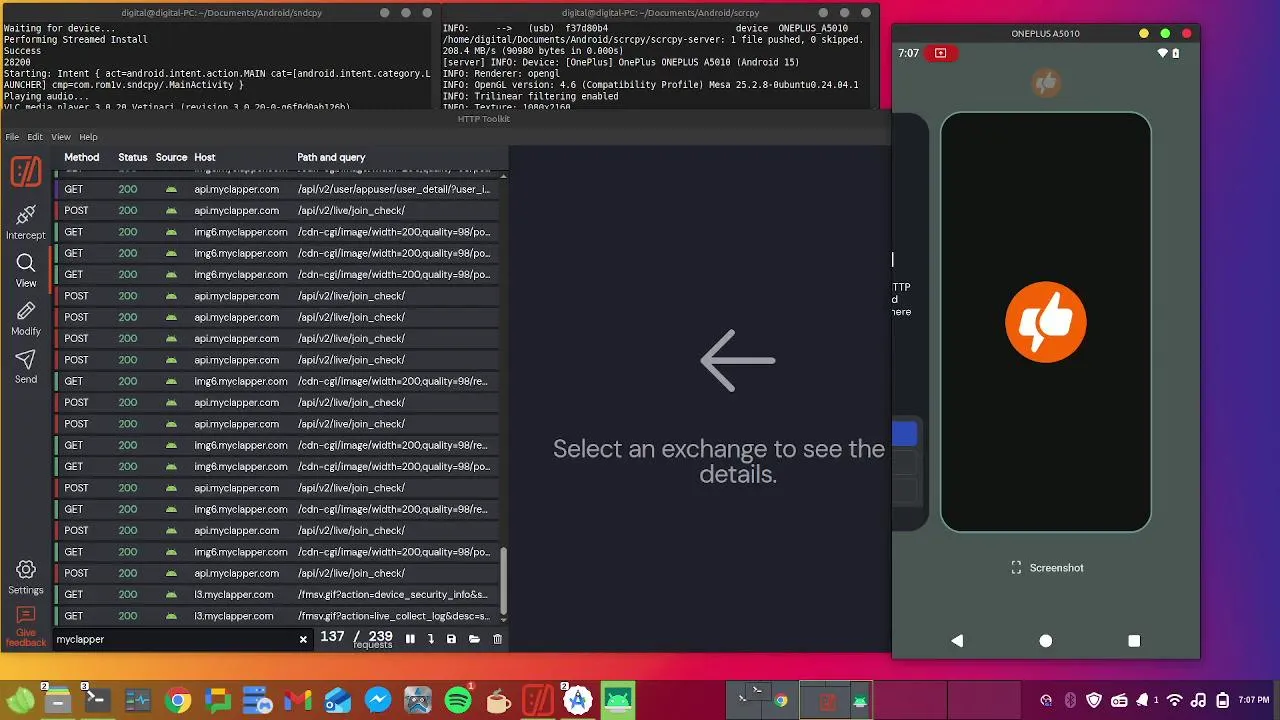Open System Monitor from the panel

[x=137, y=700]
